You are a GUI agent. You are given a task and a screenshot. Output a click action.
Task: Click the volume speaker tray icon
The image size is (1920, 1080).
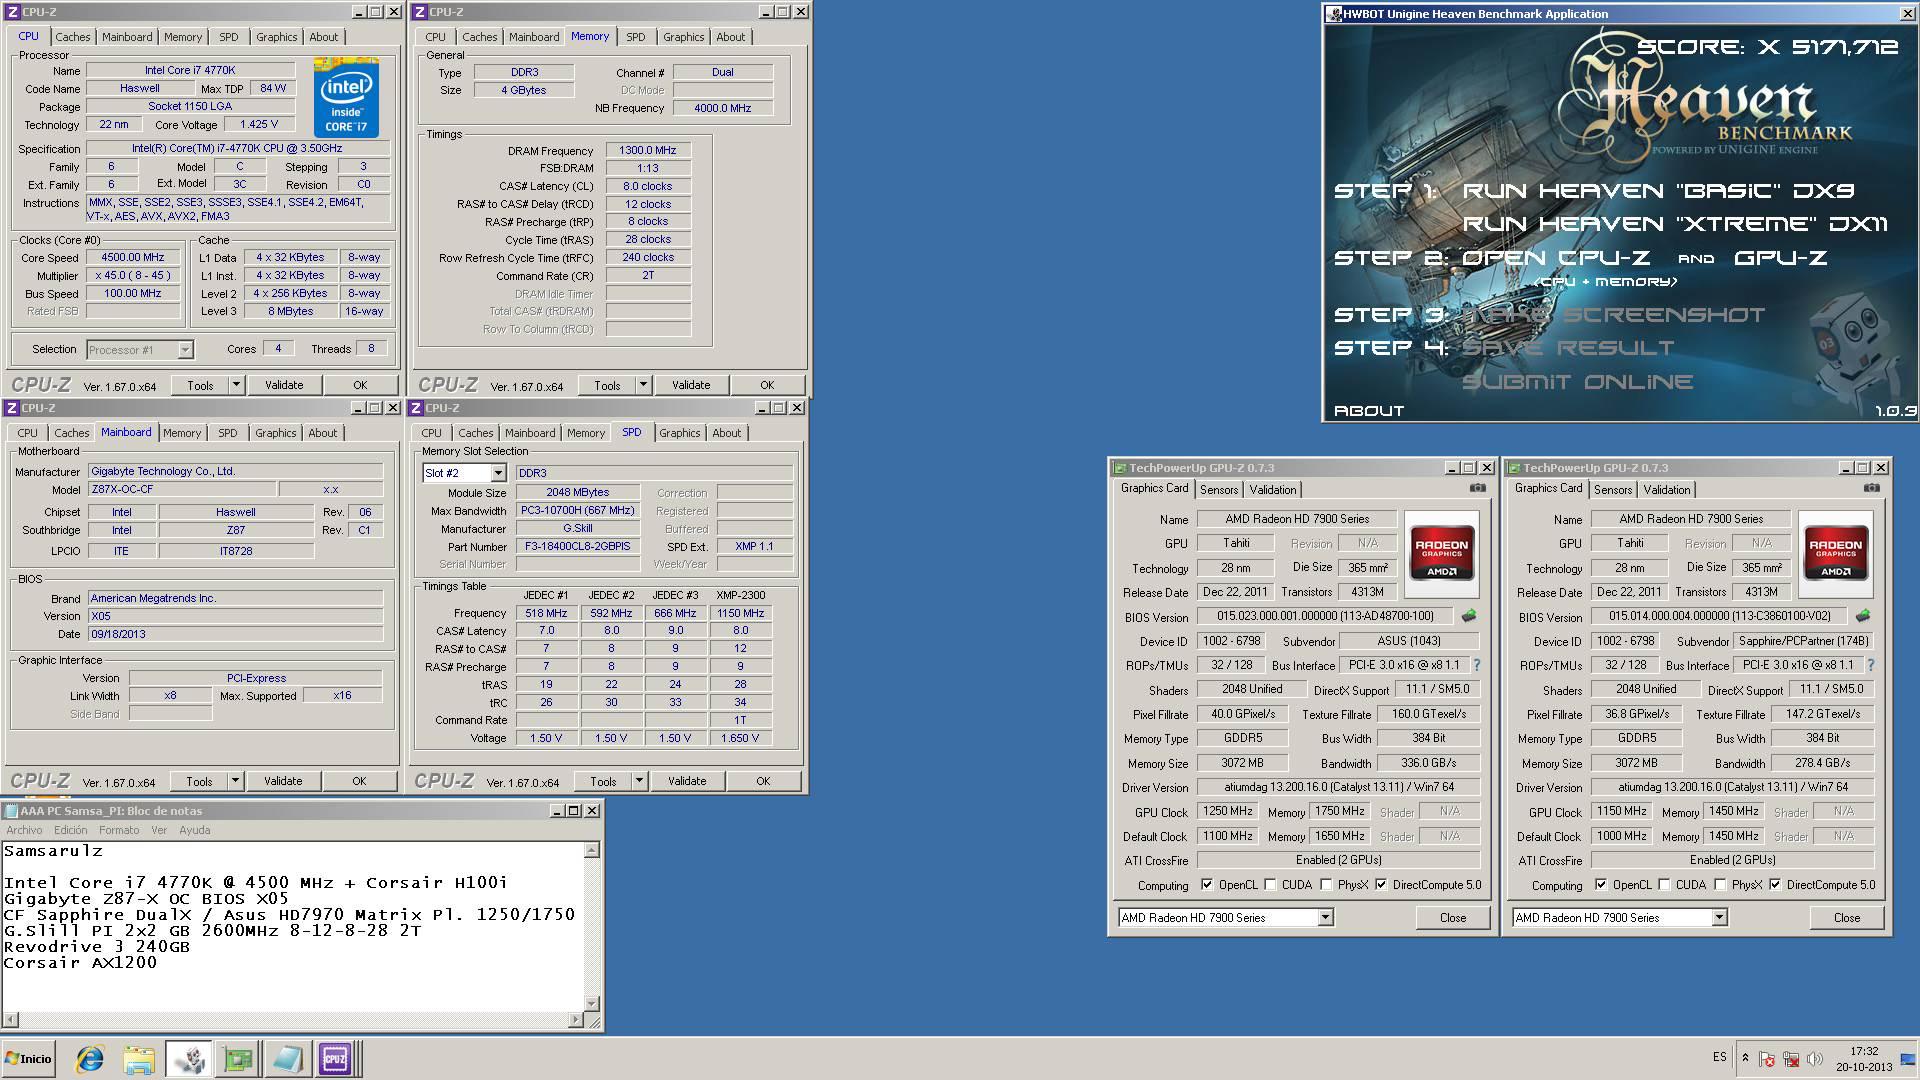(x=1814, y=1059)
